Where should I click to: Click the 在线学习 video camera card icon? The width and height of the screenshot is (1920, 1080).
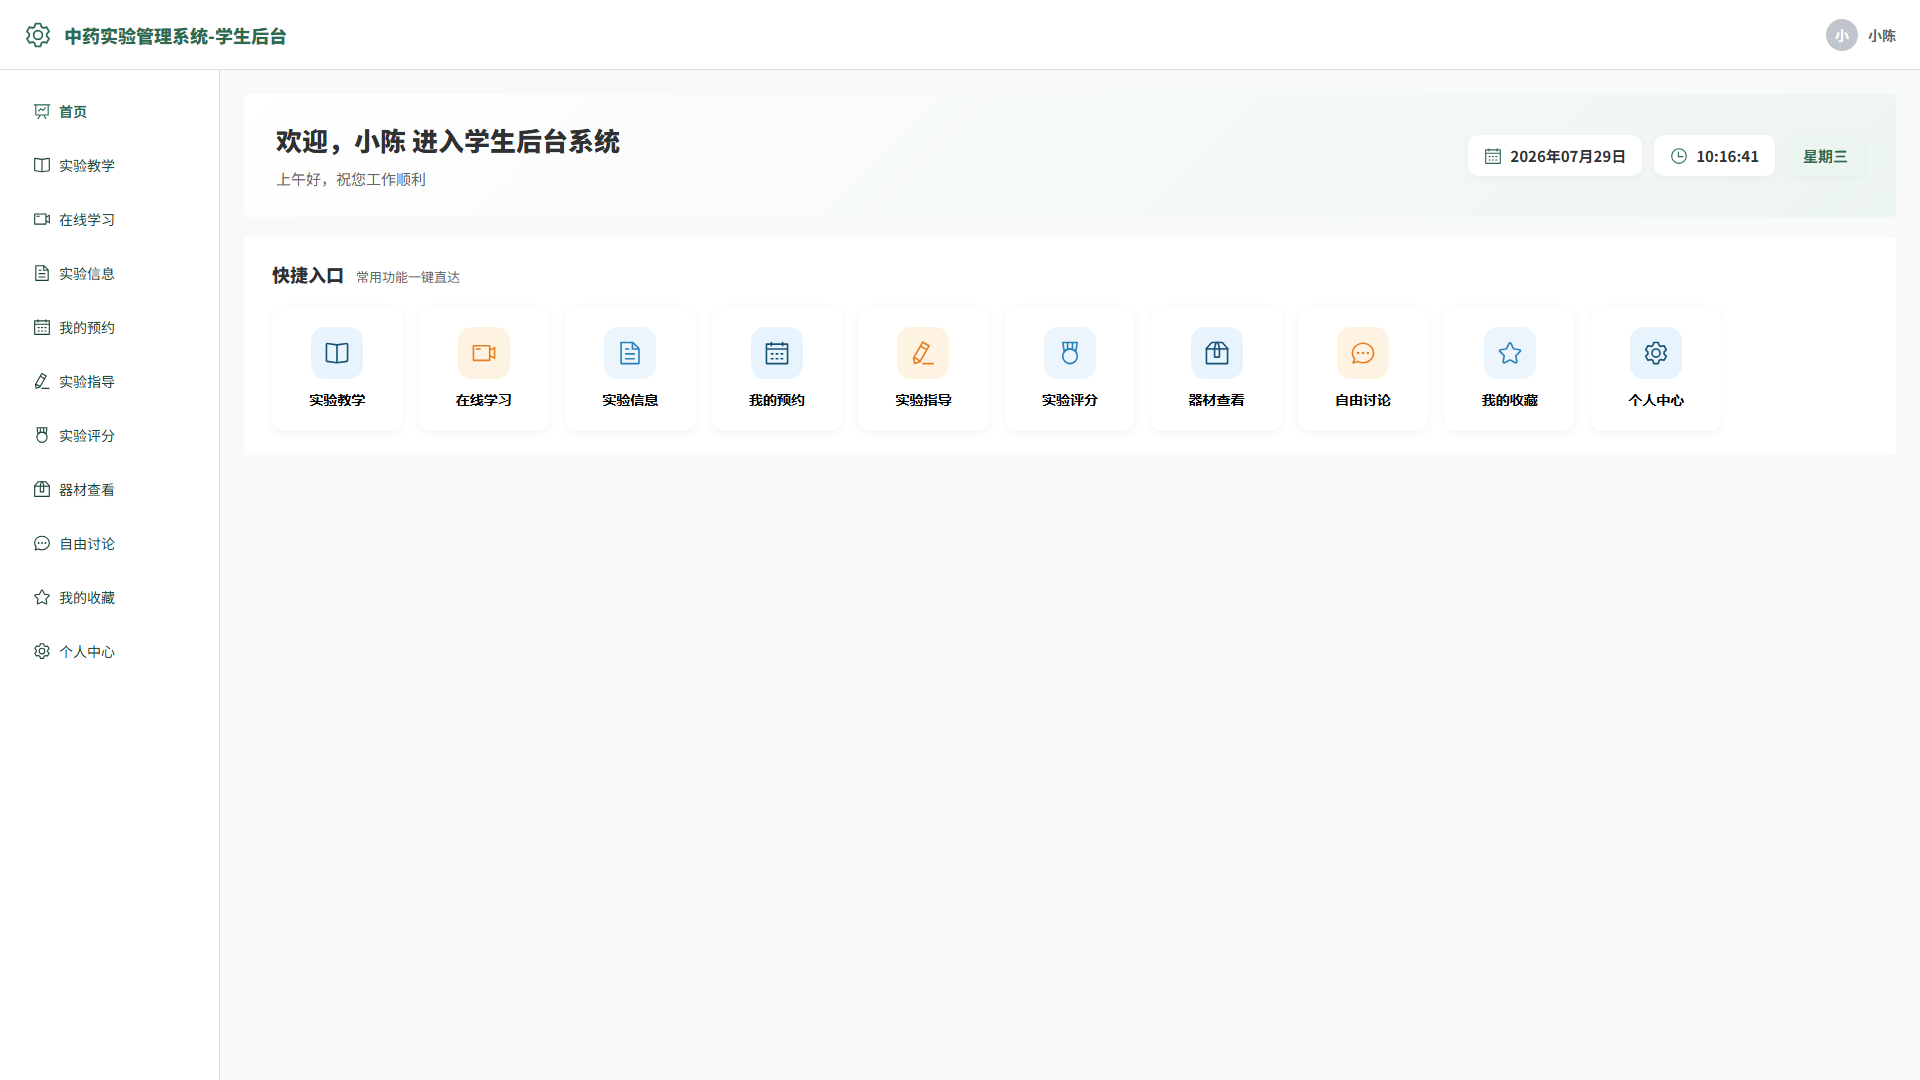click(x=484, y=353)
